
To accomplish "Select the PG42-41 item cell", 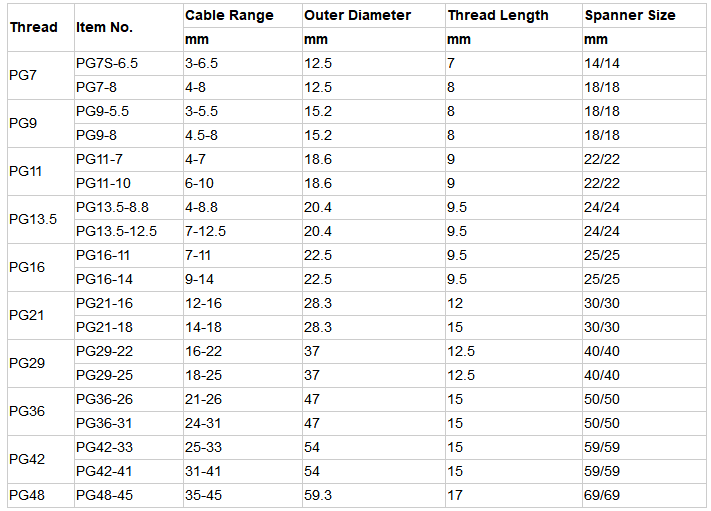I will [104, 471].
